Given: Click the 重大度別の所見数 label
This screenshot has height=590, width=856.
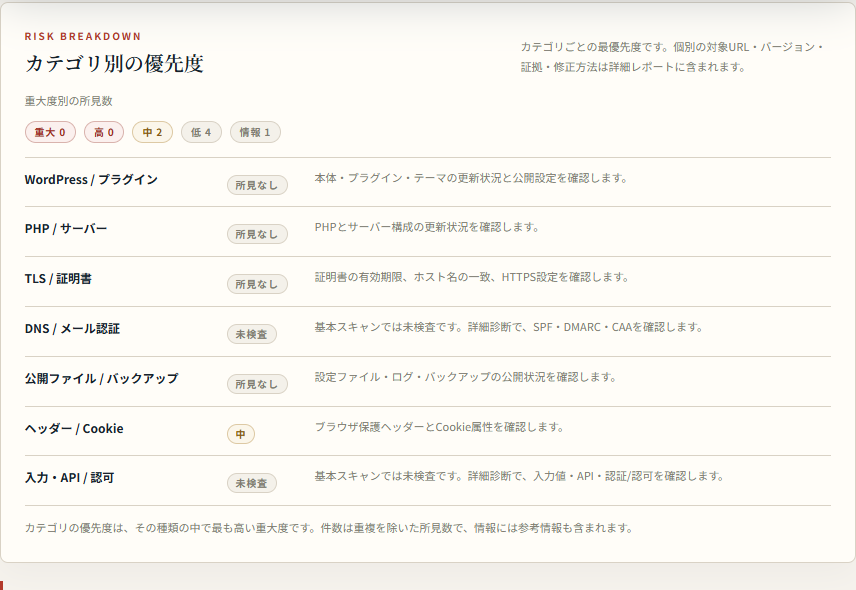Looking at the screenshot, I should [x=69, y=101].
